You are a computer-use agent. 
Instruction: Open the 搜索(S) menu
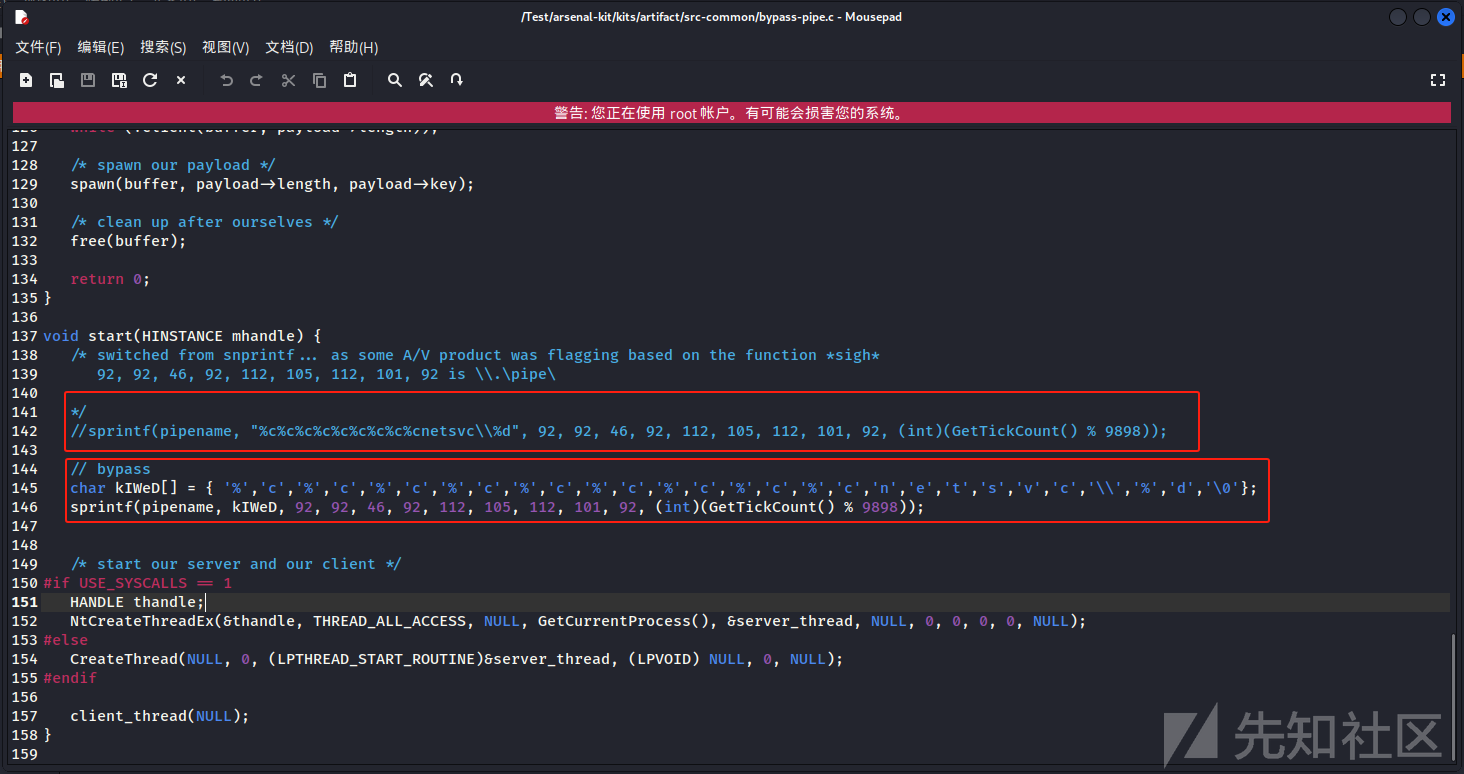coord(163,47)
